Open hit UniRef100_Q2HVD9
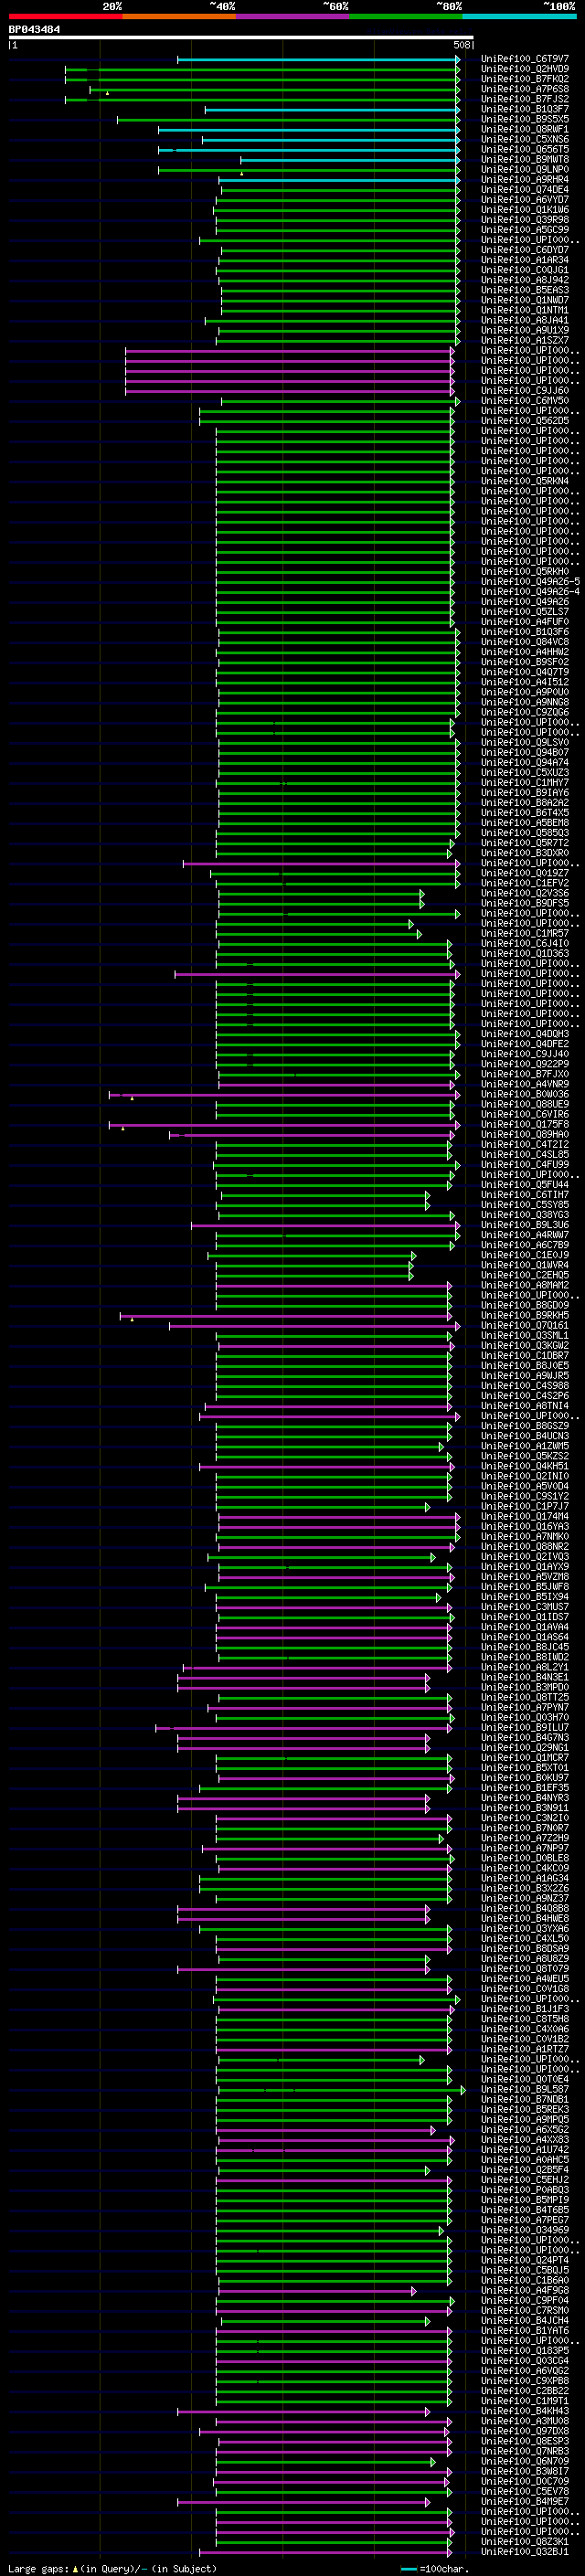 tap(525, 69)
